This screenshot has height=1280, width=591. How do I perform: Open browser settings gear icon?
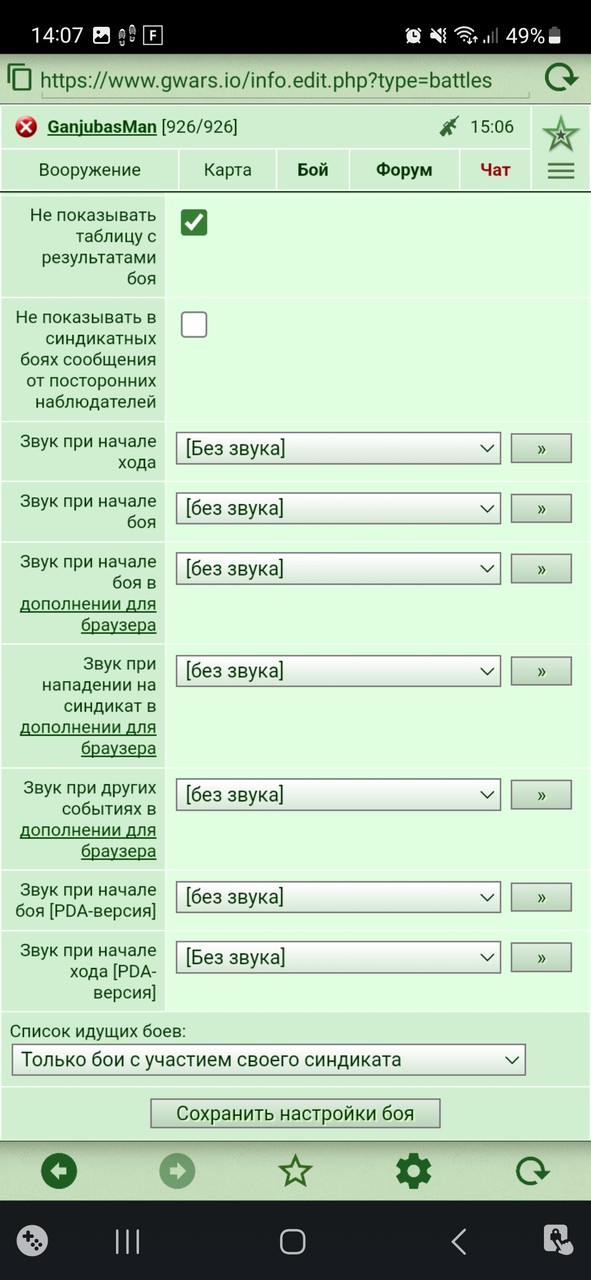[413, 1171]
